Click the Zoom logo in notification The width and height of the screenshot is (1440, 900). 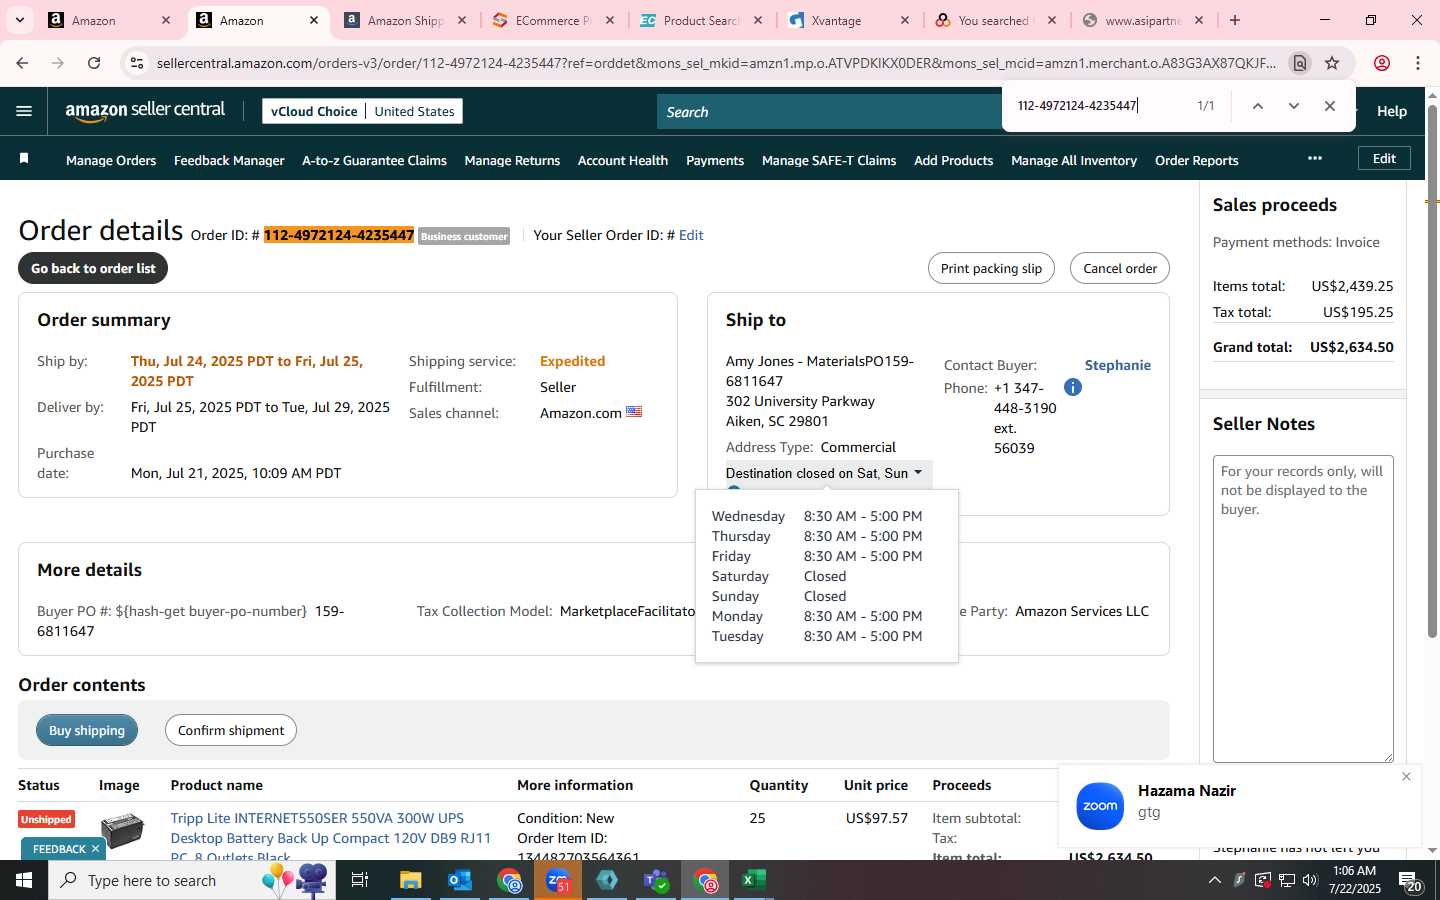pyautogui.click(x=1100, y=806)
